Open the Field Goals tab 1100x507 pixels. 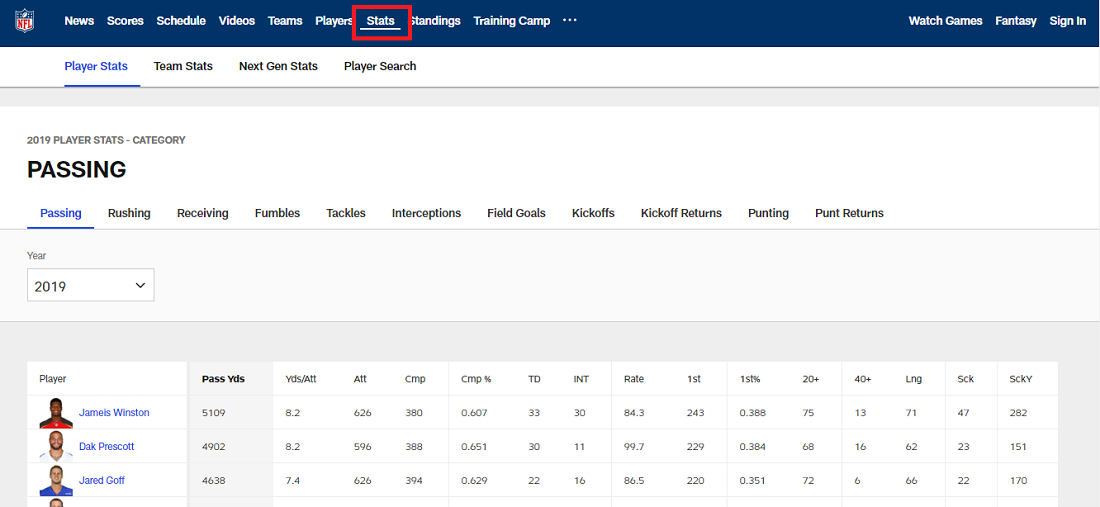coord(516,213)
